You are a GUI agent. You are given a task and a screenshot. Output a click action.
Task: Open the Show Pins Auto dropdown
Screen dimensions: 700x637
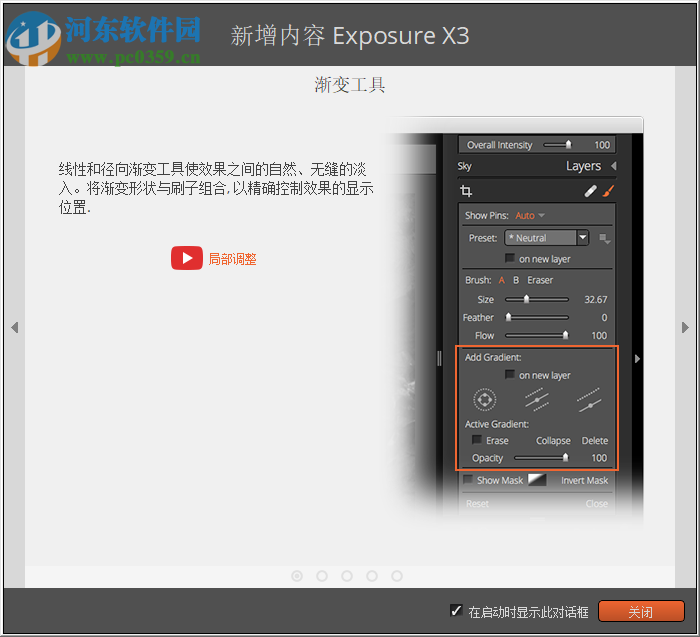pyautogui.click(x=530, y=216)
